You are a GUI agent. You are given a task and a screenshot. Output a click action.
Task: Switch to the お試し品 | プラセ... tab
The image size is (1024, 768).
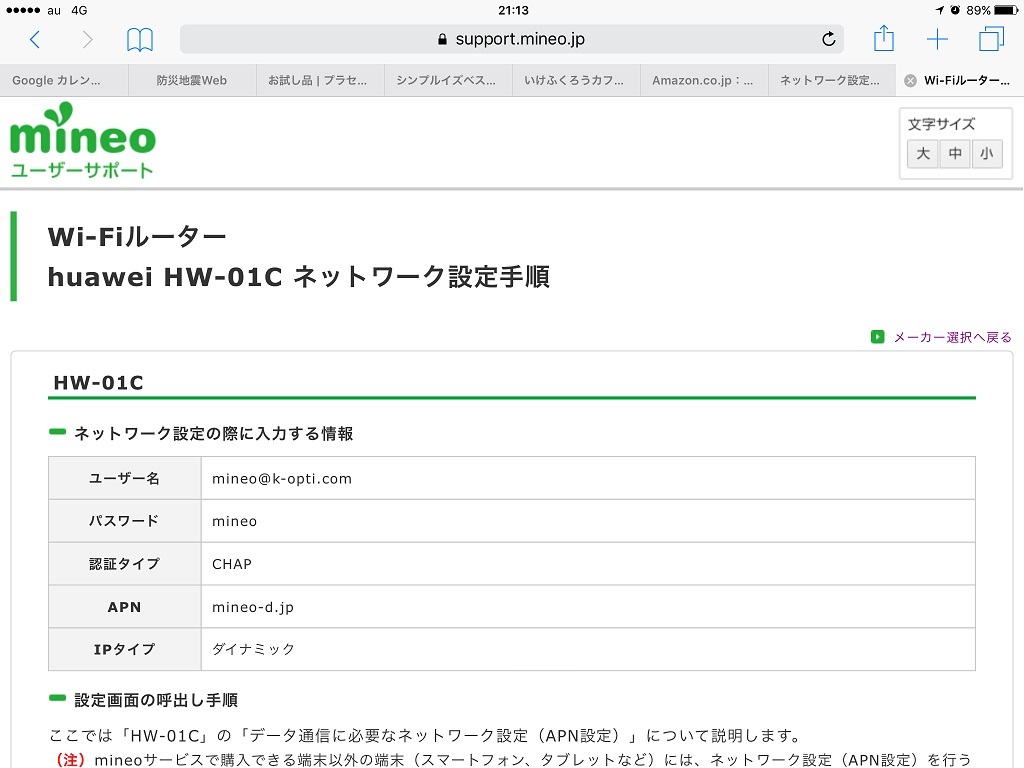[320, 80]
